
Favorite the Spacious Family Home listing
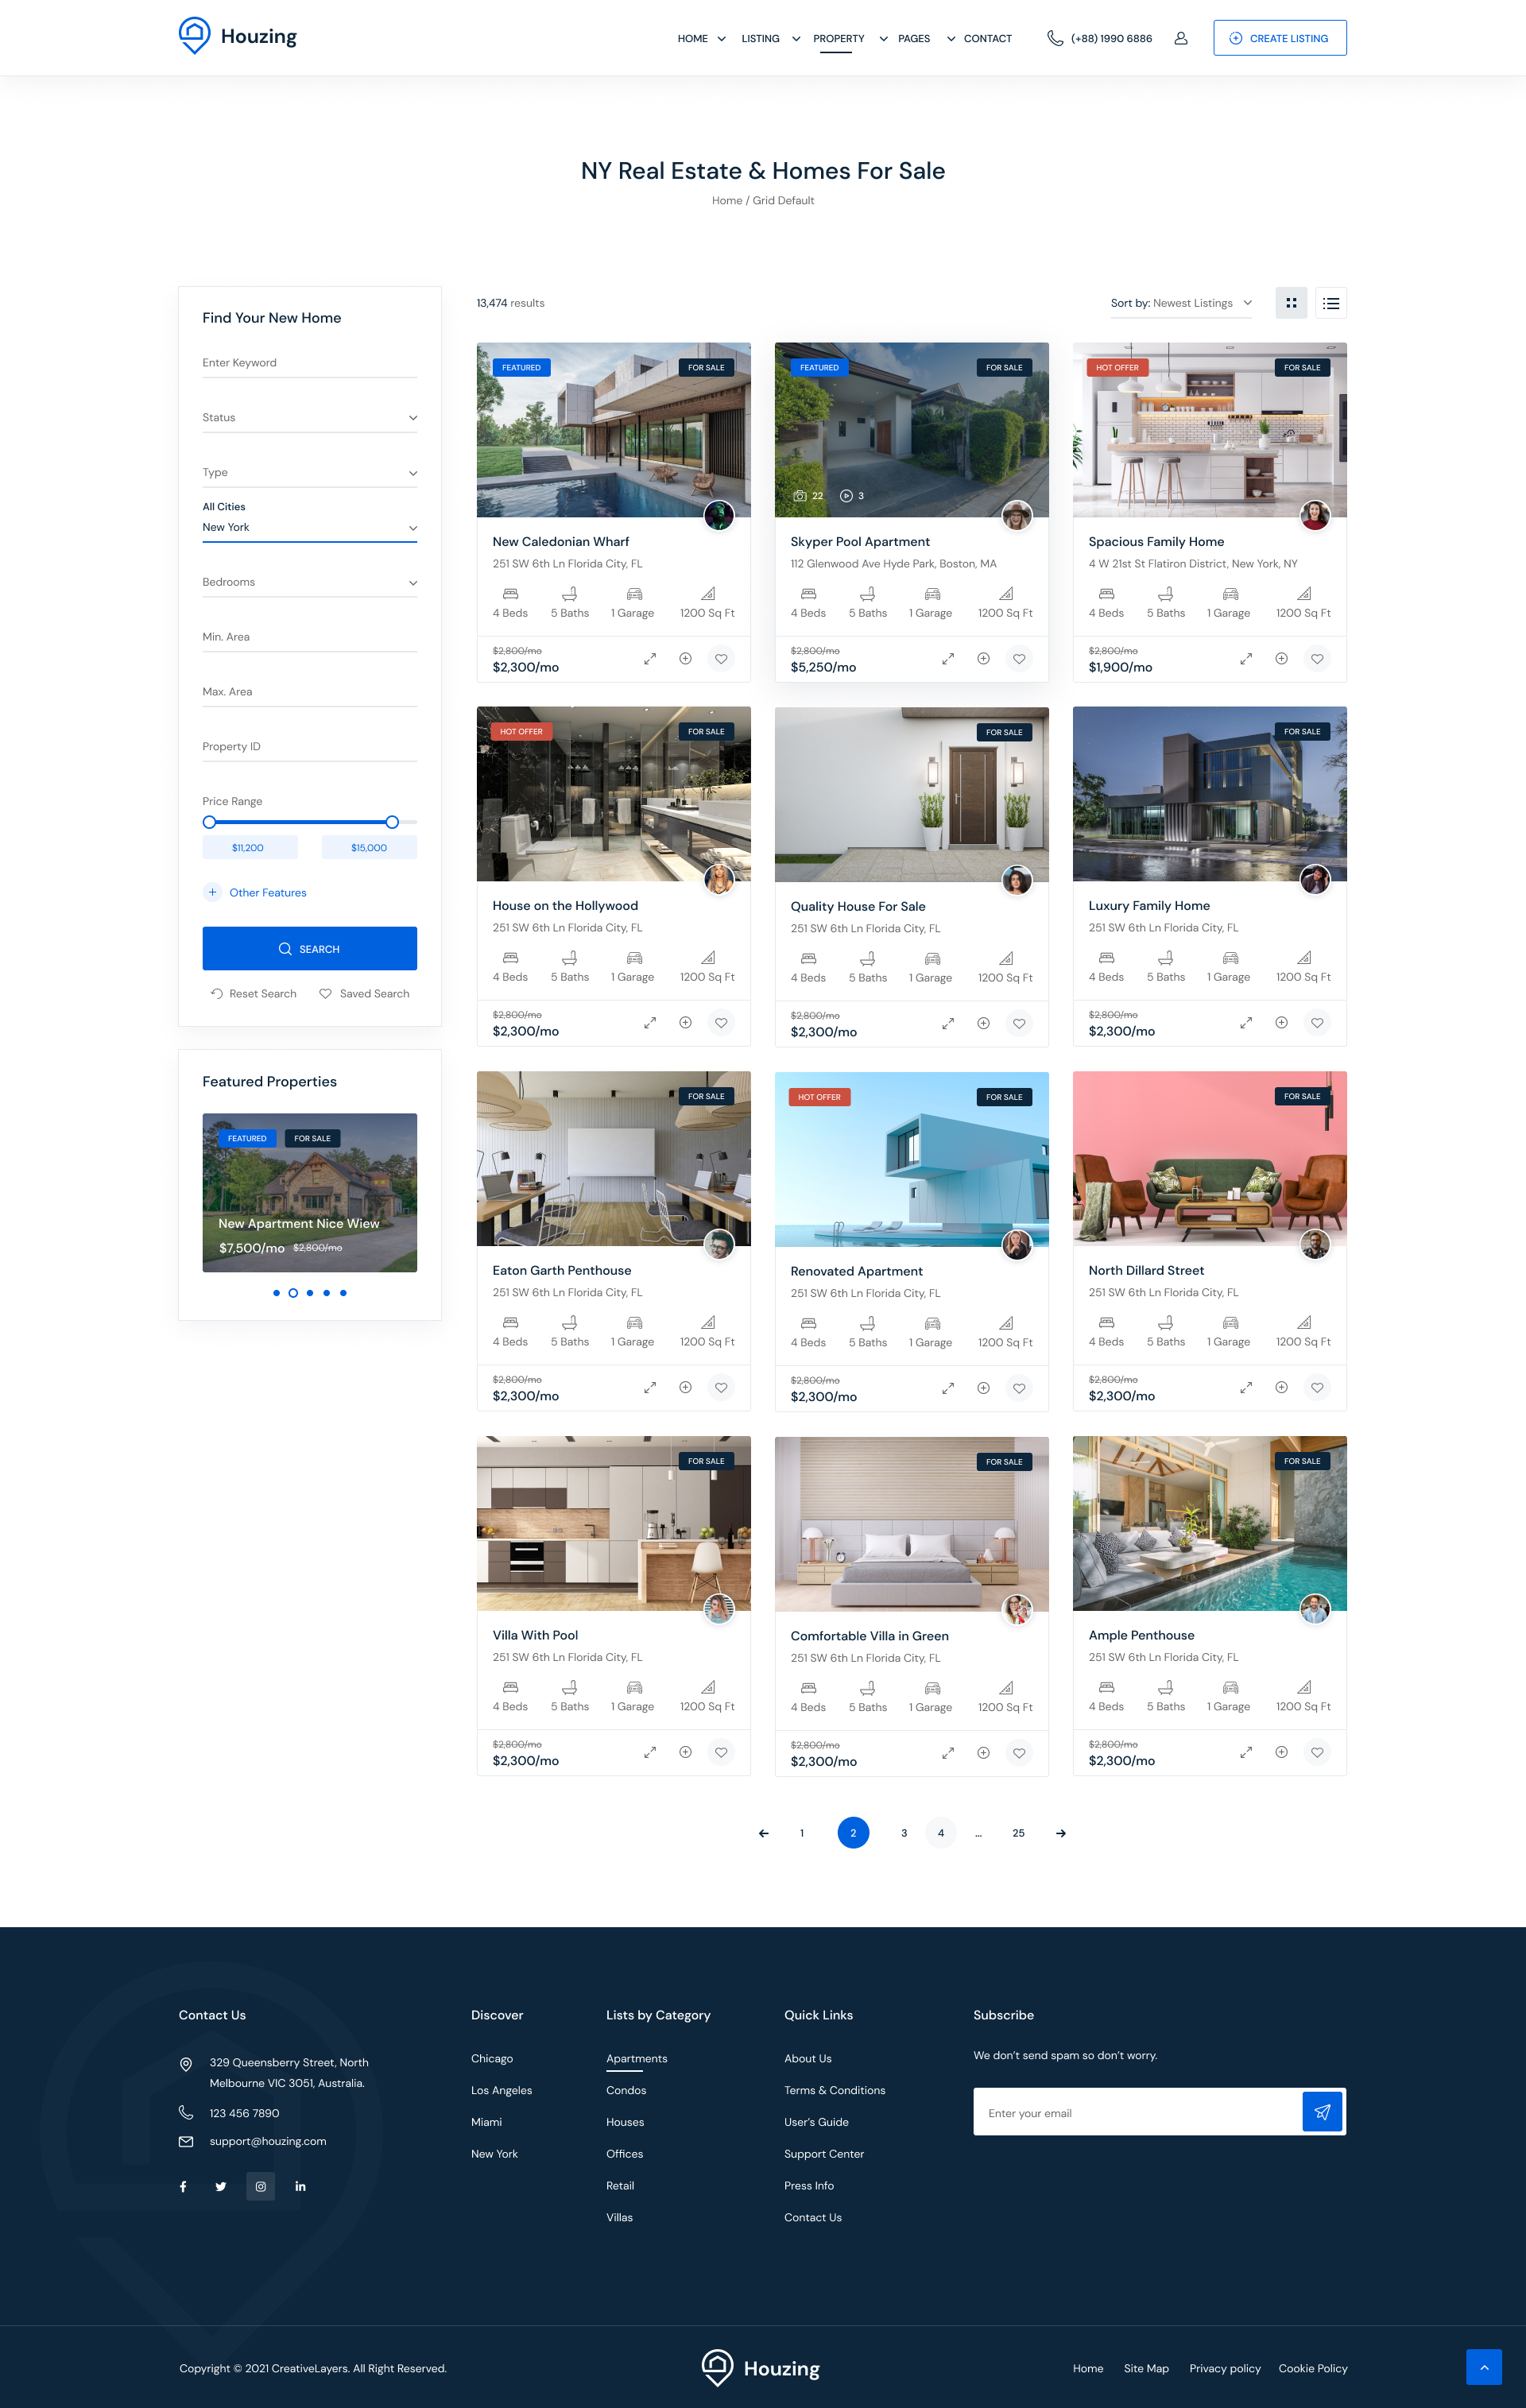[x=1317, y=659]
